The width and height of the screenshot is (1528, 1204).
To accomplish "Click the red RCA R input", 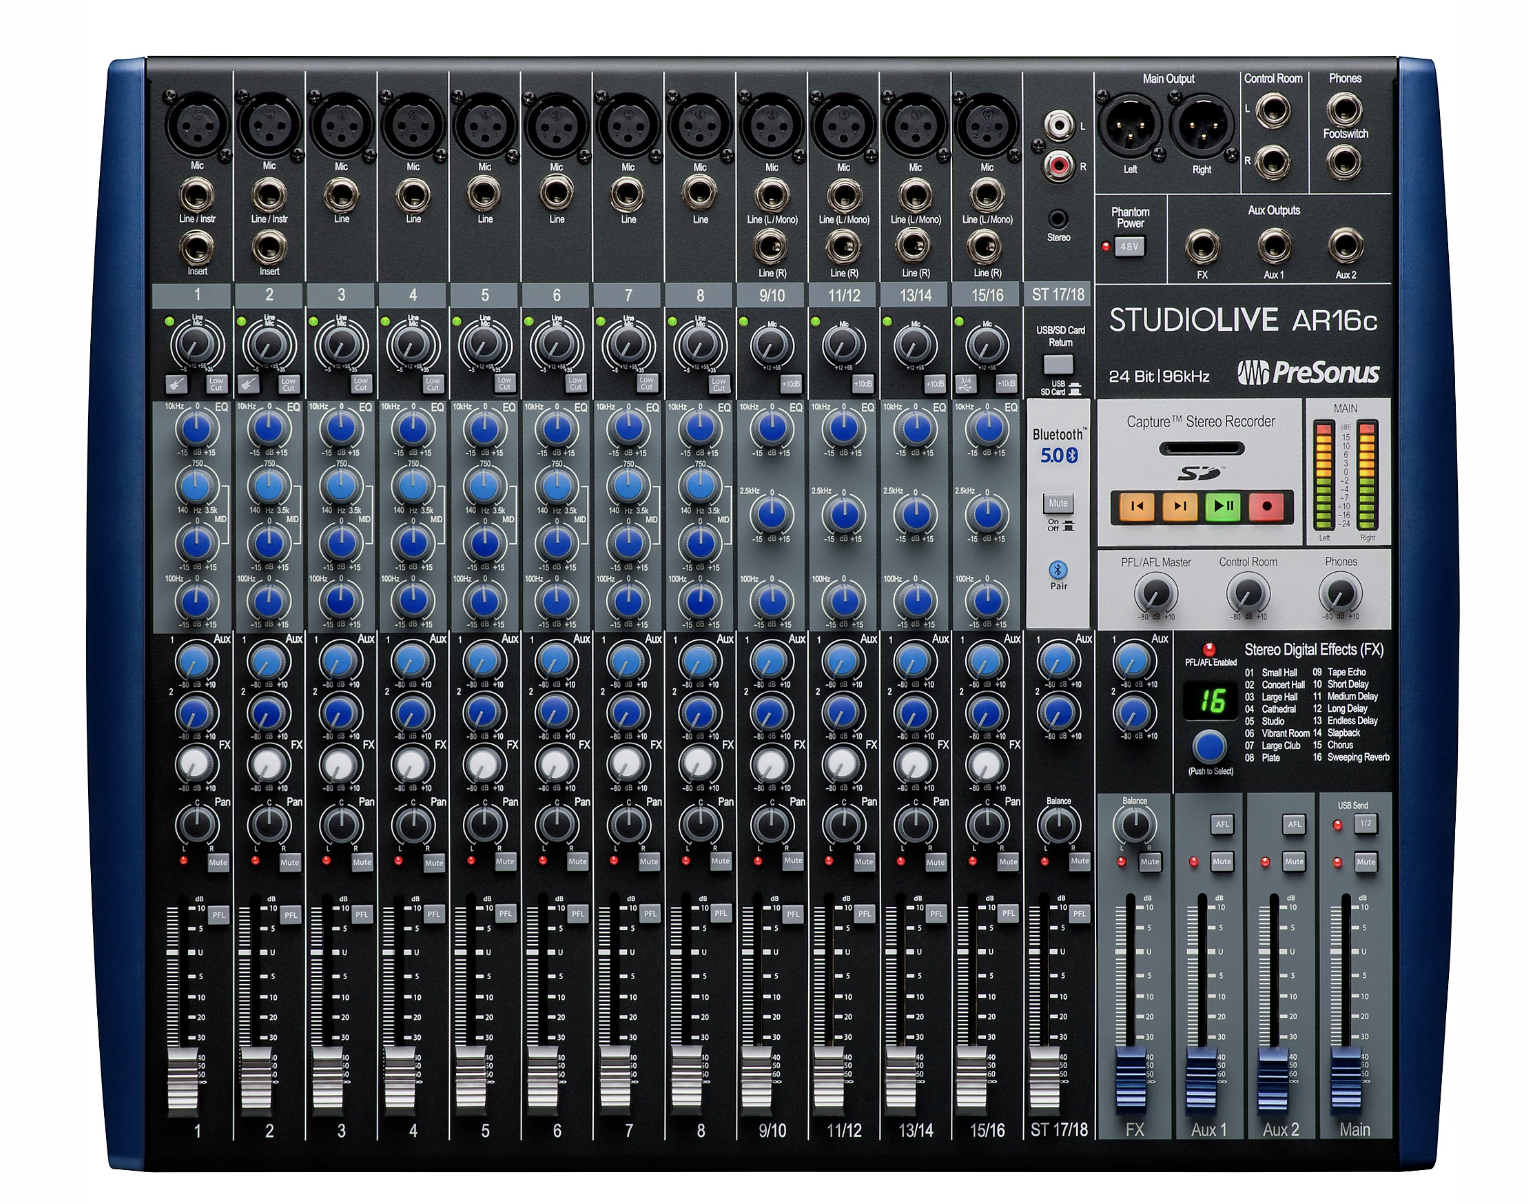I will [1058, 166].
